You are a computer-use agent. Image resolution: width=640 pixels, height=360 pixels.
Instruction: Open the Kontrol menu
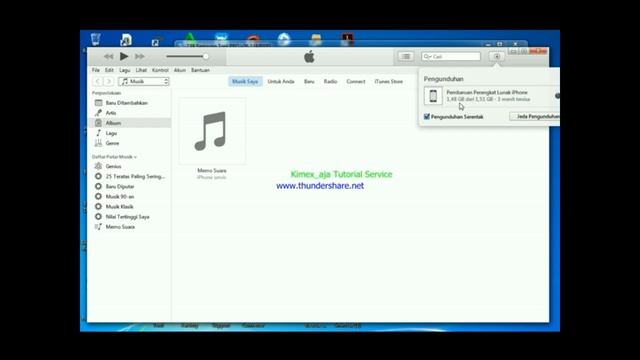[x=160, y=70]
